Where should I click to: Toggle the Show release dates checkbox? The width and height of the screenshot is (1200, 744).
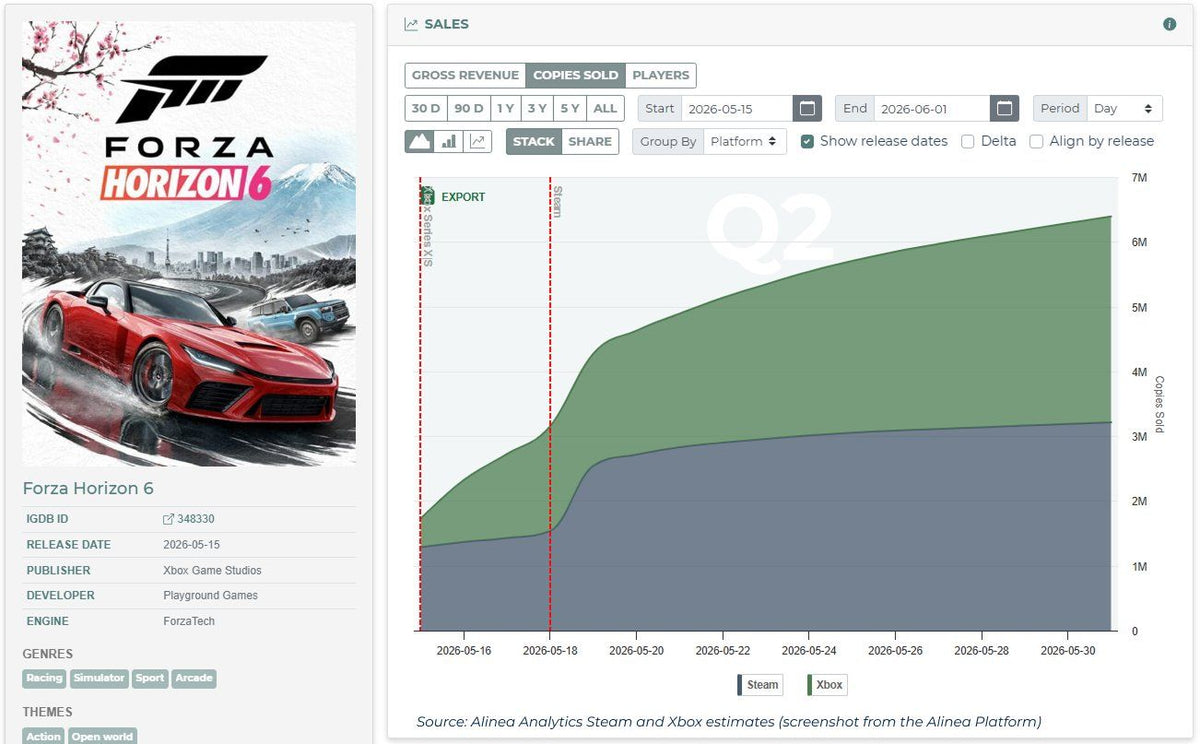coord(808,141)
